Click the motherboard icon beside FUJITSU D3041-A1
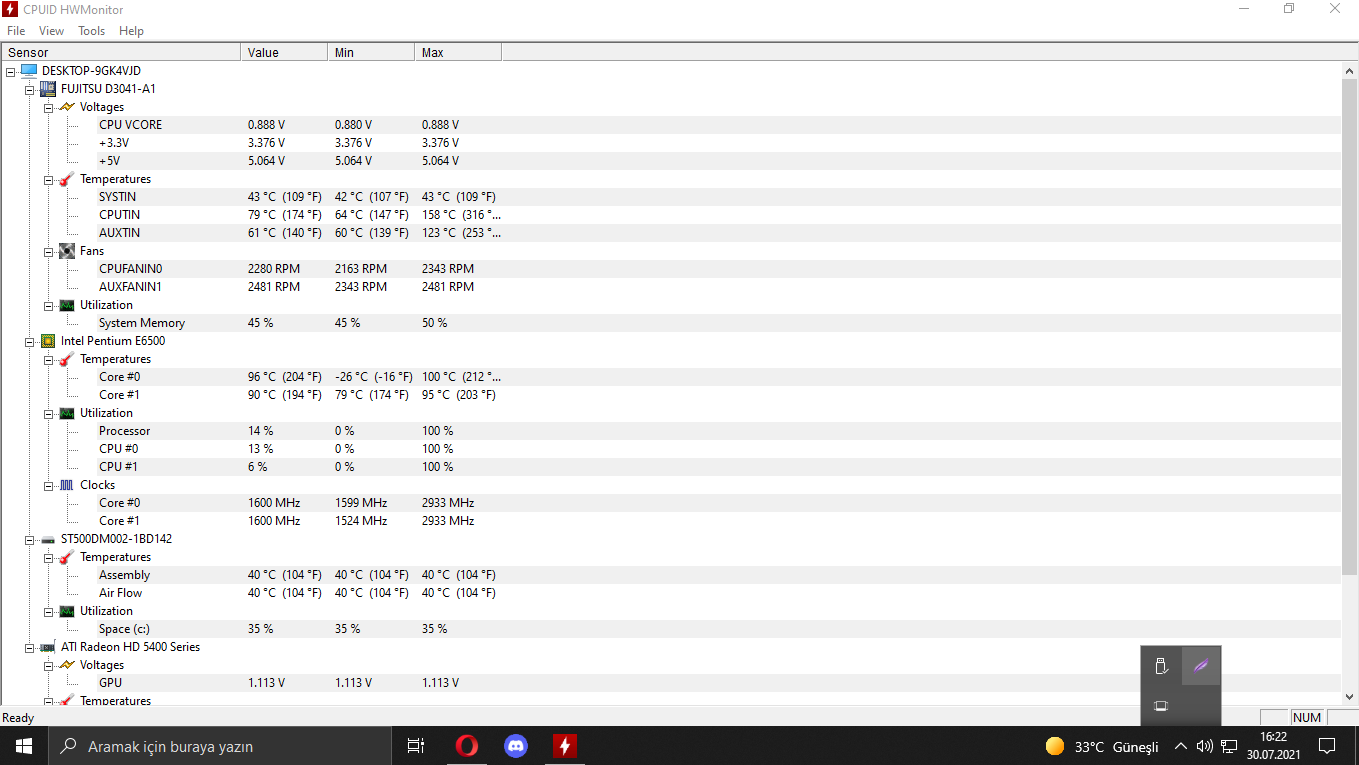Screen dimensions: 1359x765 pos(47,89)
